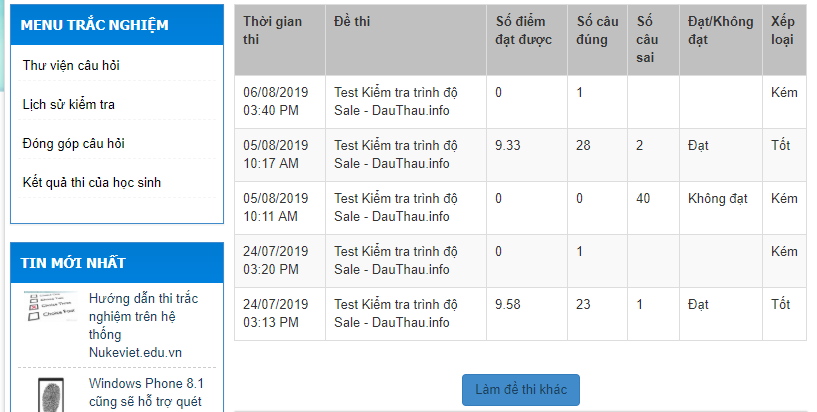Click the 24/07/2019 03:20 PM date cell
This screenshot has width=817, height=412.
pos(276,260)
